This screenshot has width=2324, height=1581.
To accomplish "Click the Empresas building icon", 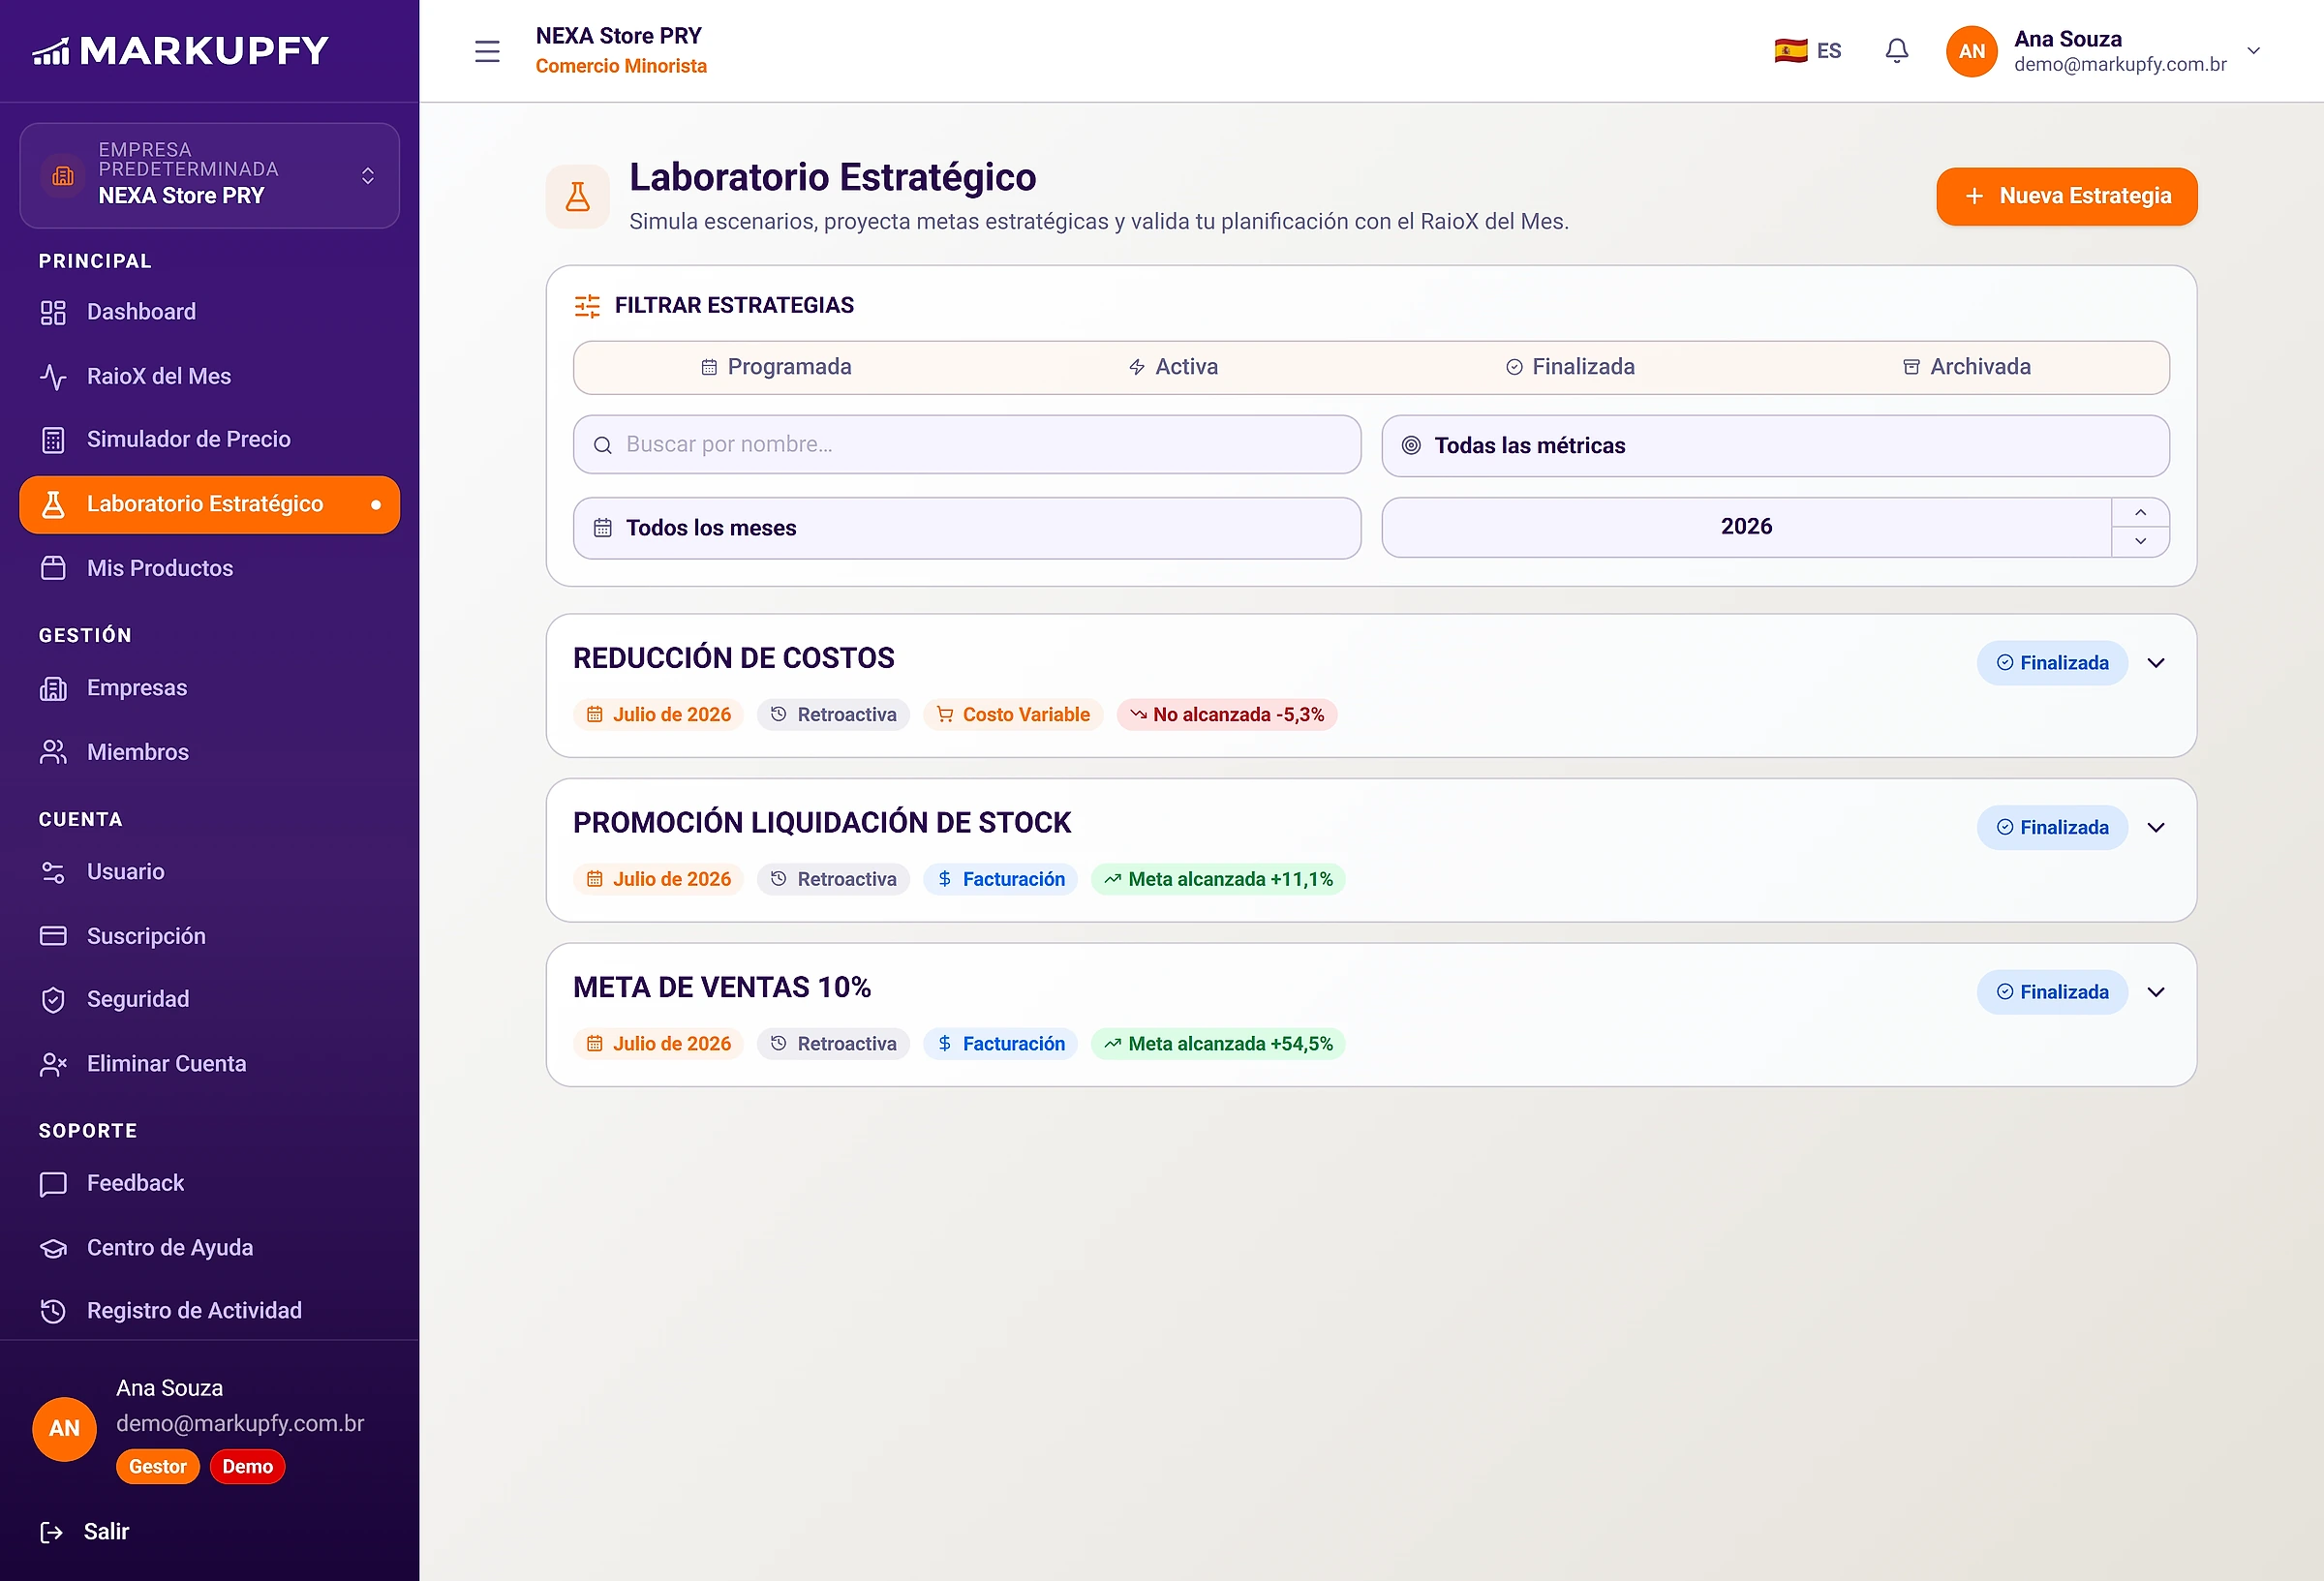I will coord(53,688).
